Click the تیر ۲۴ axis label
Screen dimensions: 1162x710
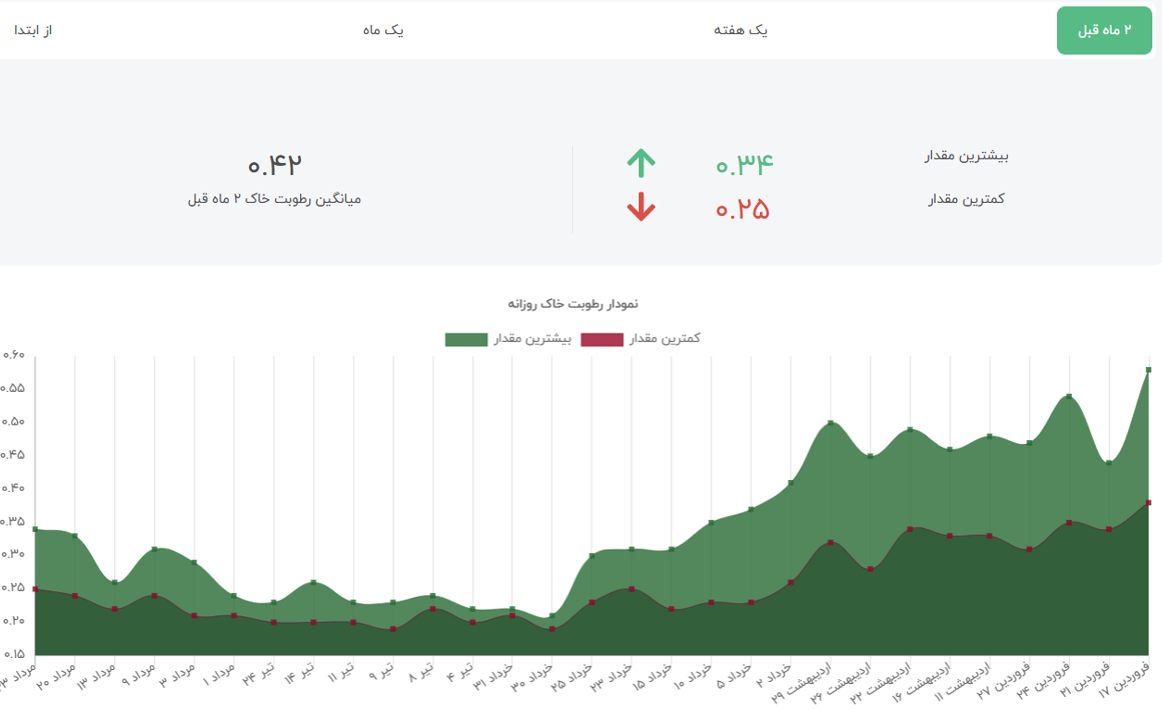point(259,672)
